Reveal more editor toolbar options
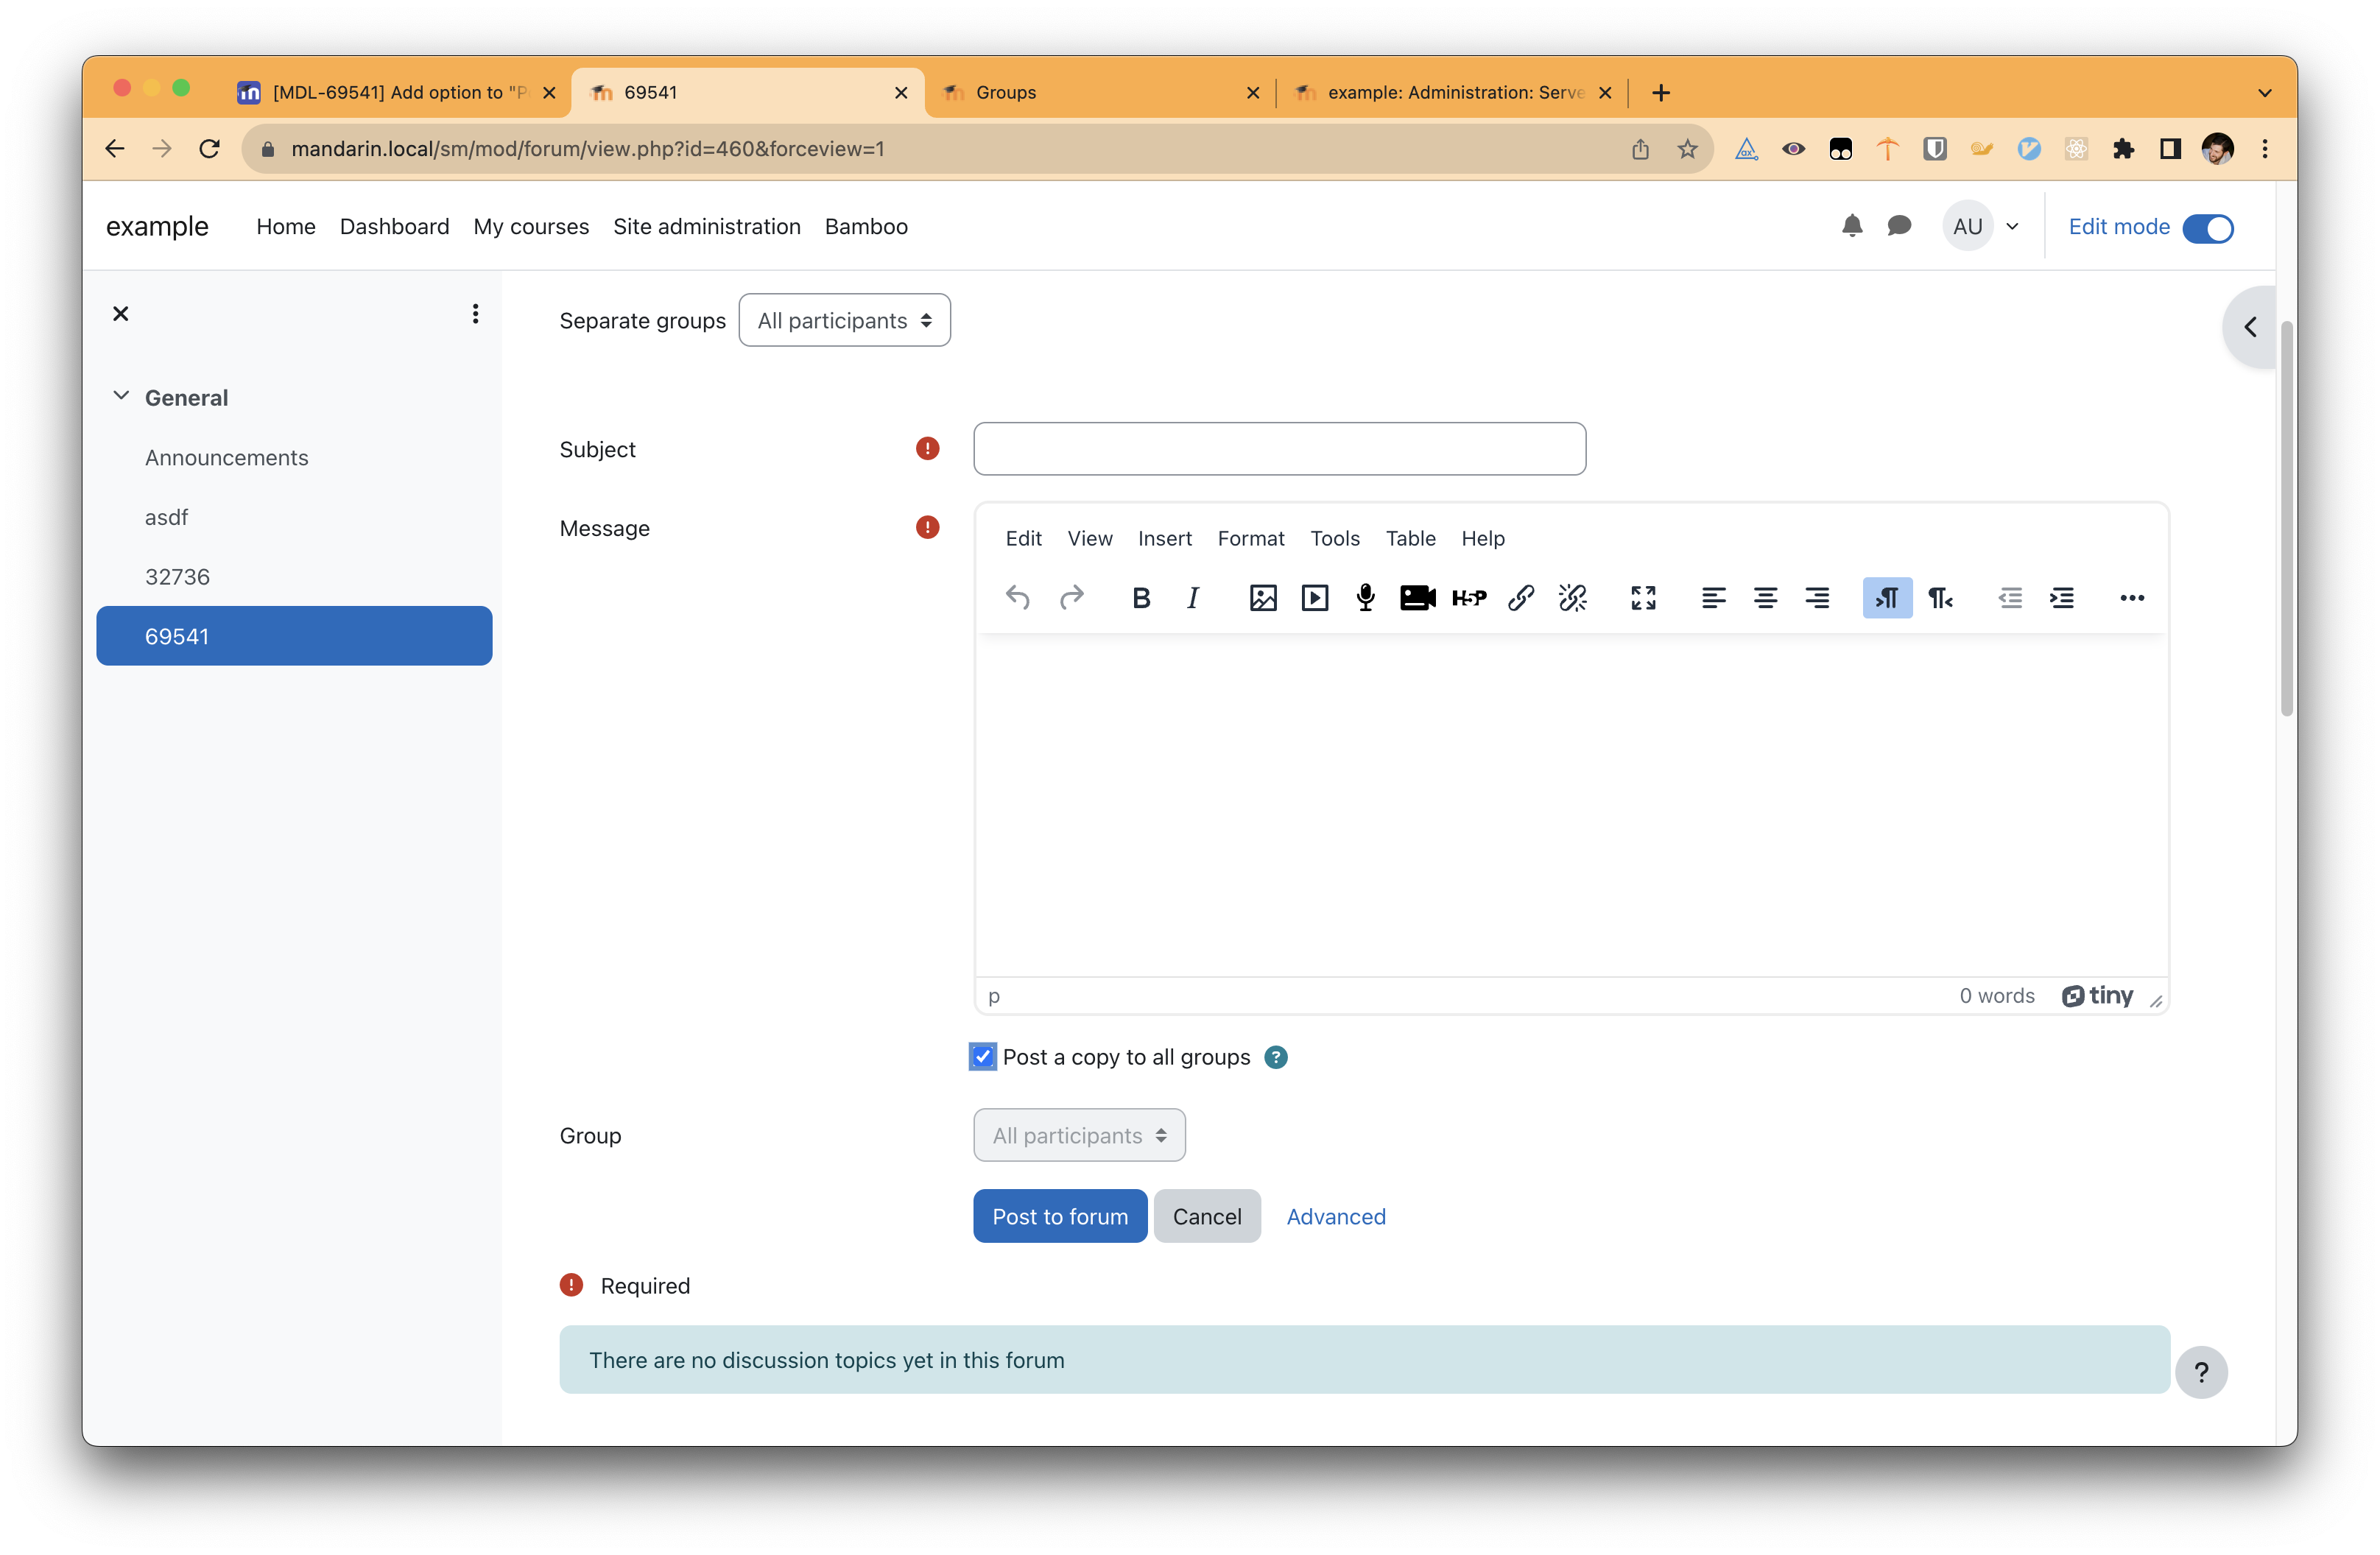The image size is (2380, 1555). point(2132,598)
